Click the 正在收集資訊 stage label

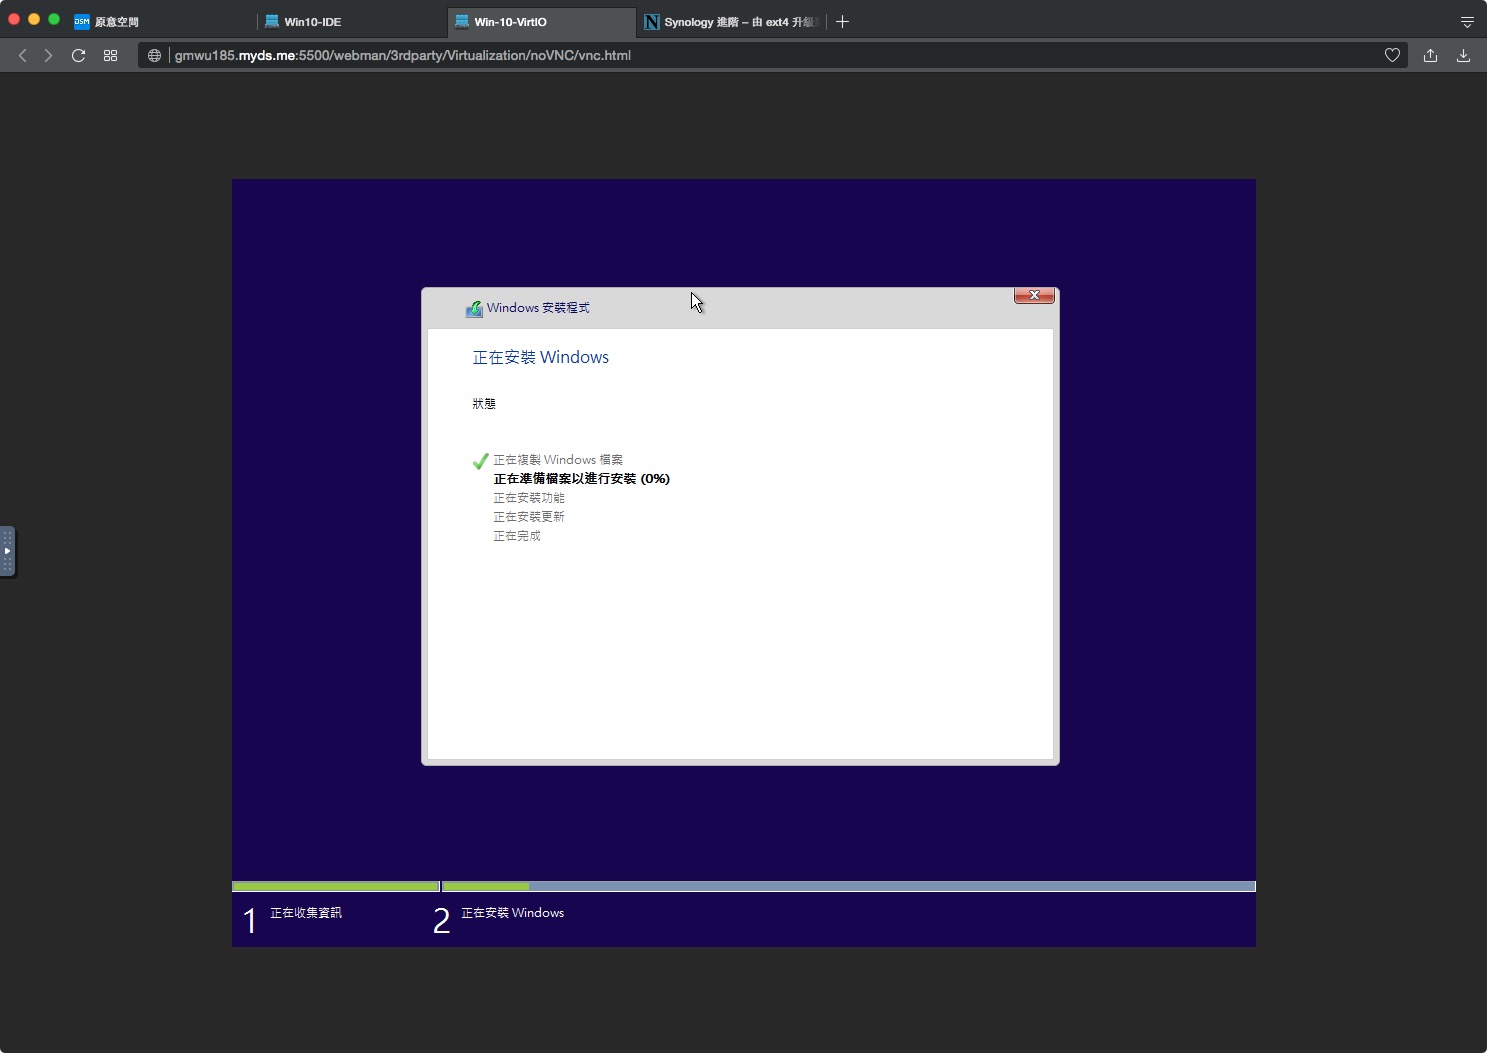(x=306, y=913)
